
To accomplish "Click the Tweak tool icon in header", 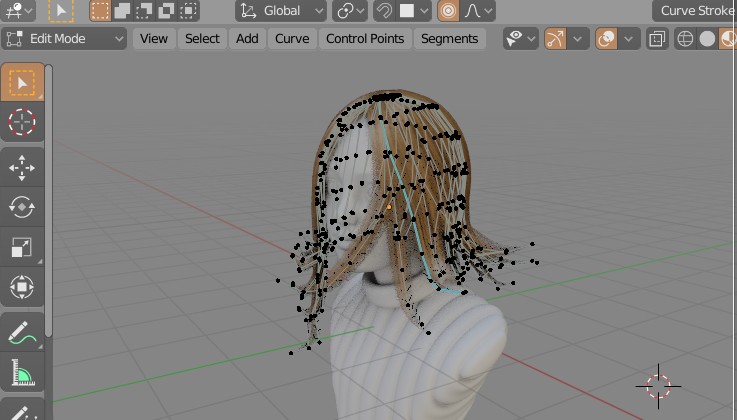I will coord(61,10).
